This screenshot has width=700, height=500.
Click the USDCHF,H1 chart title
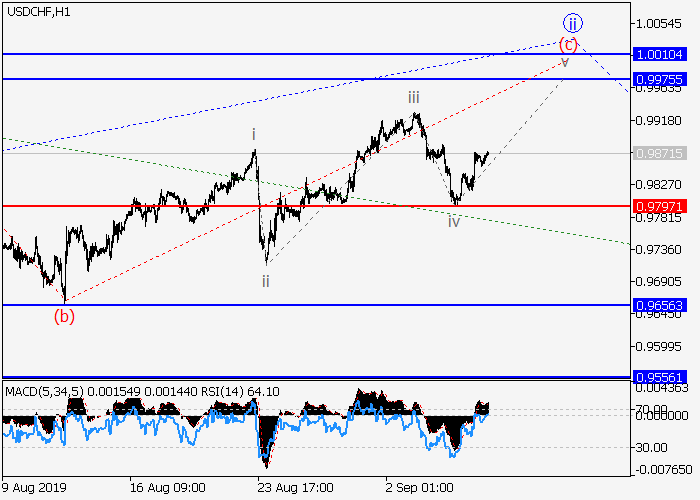tap(36, 11)
